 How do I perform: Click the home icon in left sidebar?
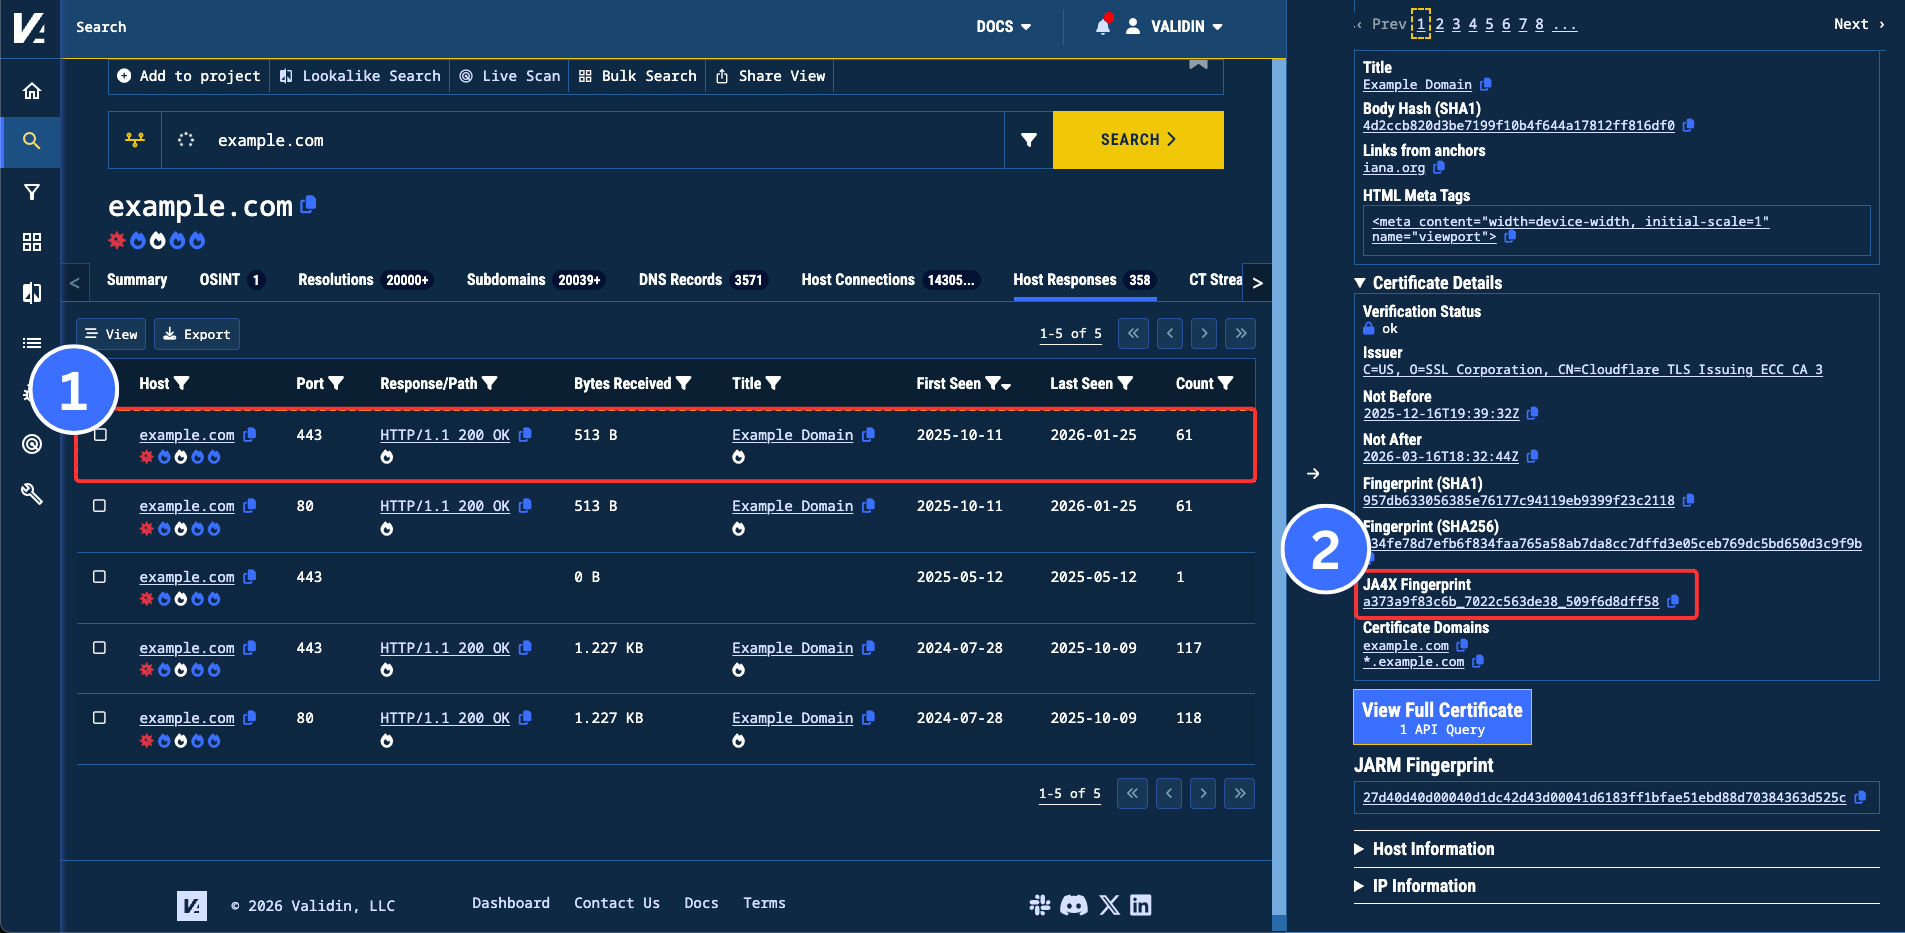click(32, 91)
